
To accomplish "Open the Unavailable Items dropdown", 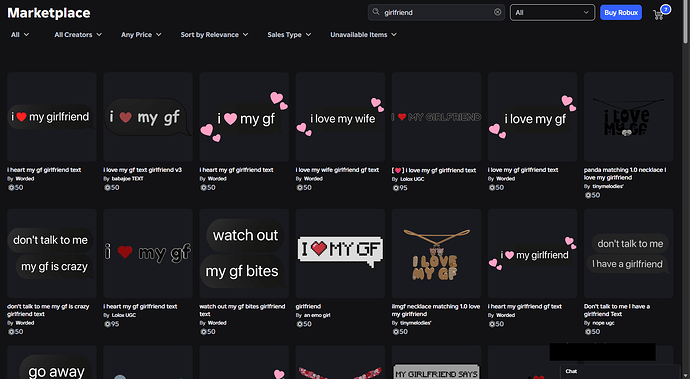I will pyautogui.click(x=363, y=34).
